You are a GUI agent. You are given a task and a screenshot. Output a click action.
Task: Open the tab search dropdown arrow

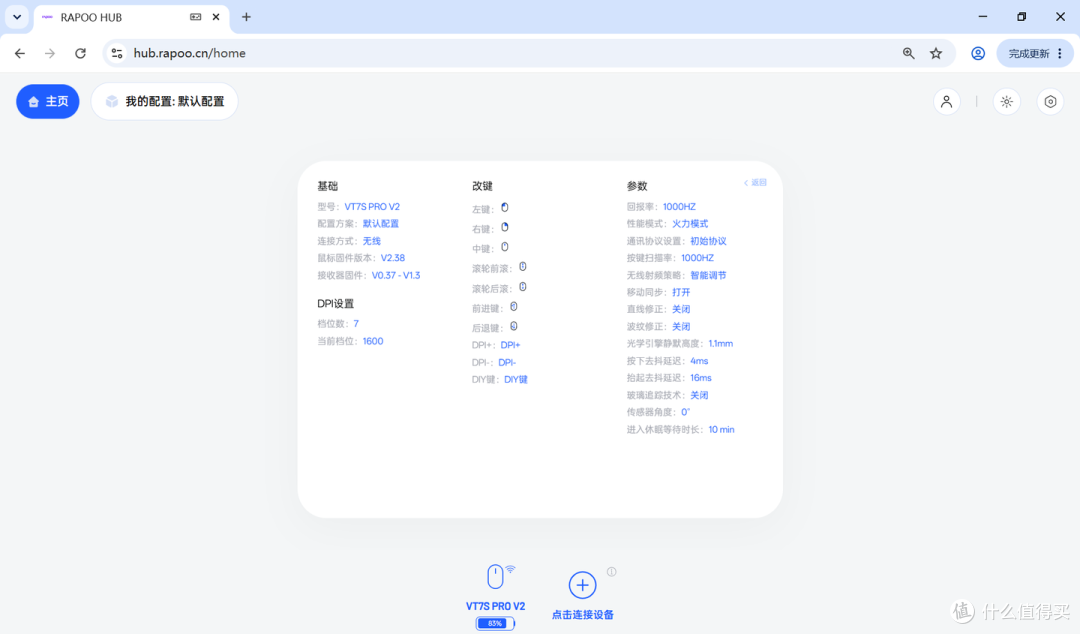[x=17, y=17]
